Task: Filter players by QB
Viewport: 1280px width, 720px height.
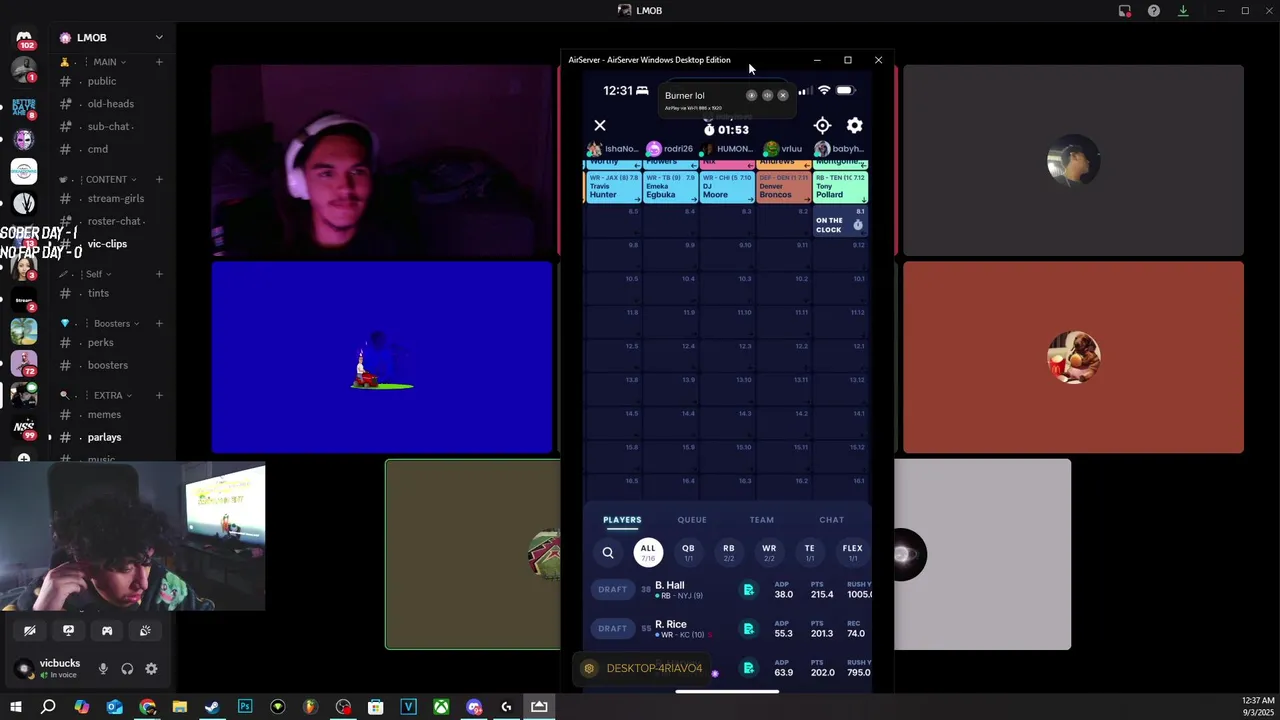Action: point(688,552)
